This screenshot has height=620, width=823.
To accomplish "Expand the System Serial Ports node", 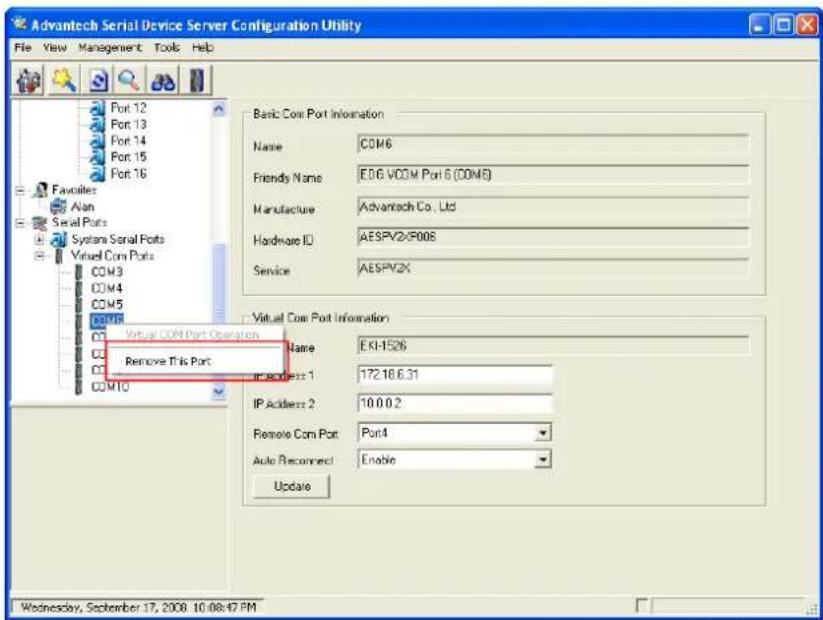I will coord(39,240).
